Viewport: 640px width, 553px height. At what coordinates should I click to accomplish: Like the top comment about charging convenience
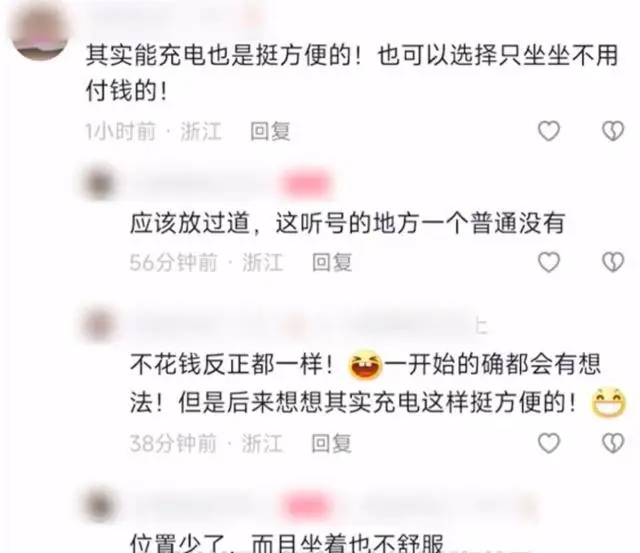(x=549, y=131)
